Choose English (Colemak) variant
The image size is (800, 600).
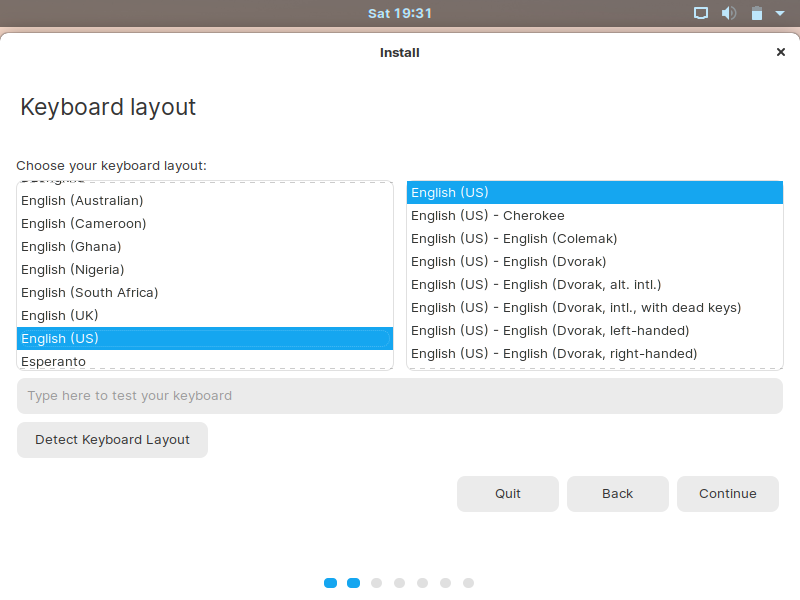pos(594,238)
